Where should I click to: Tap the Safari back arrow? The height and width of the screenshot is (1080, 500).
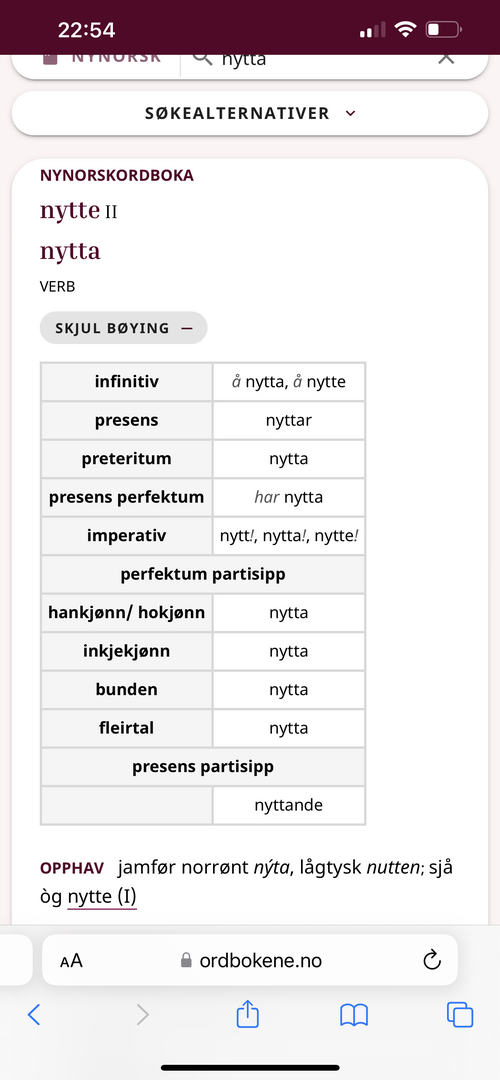pos(34,1014)
